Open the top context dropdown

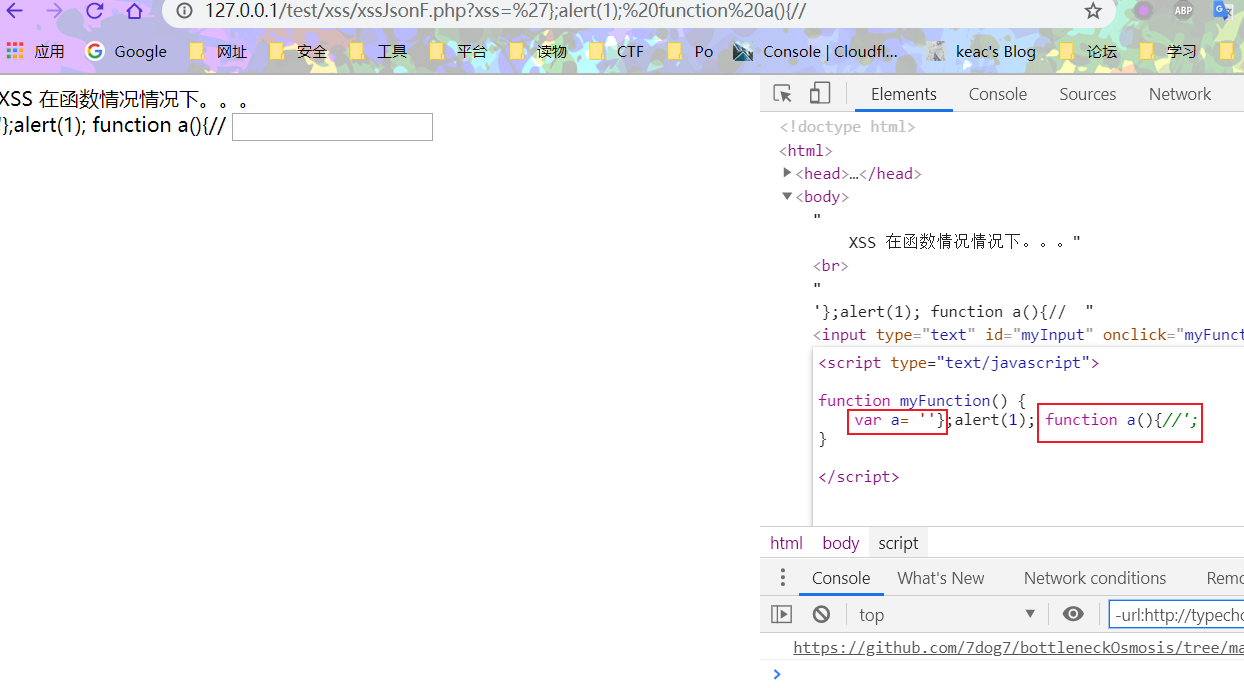click(x=947, y=614)
